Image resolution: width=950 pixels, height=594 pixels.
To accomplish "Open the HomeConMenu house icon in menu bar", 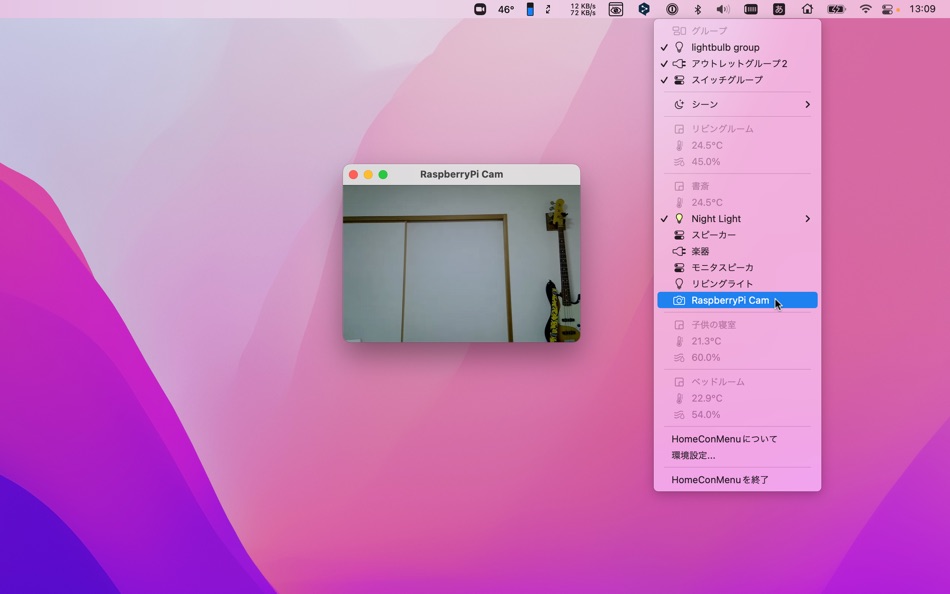I will [x=807, y=9].
